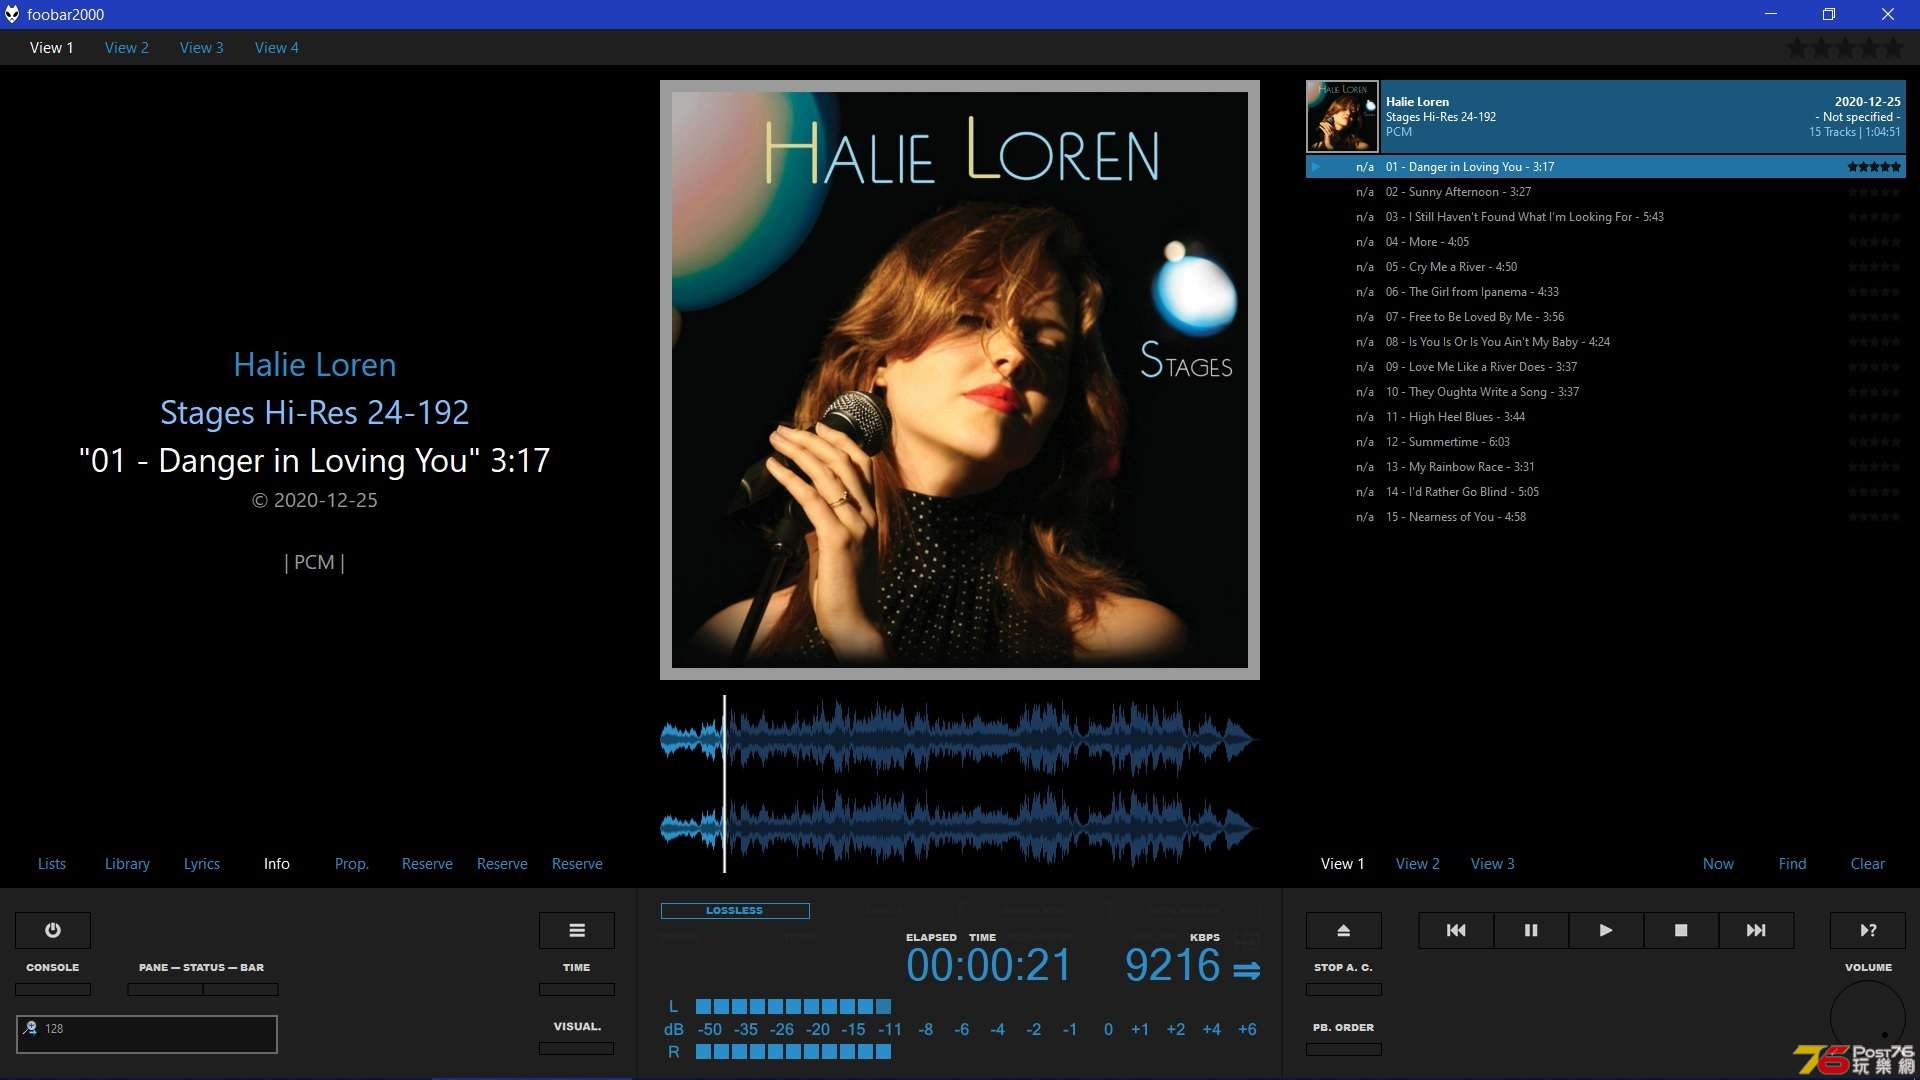Click the eject button above STOP A. C.
Image resolution: width=1920 pixels, height=1080 pixels.
[1344, 930]
